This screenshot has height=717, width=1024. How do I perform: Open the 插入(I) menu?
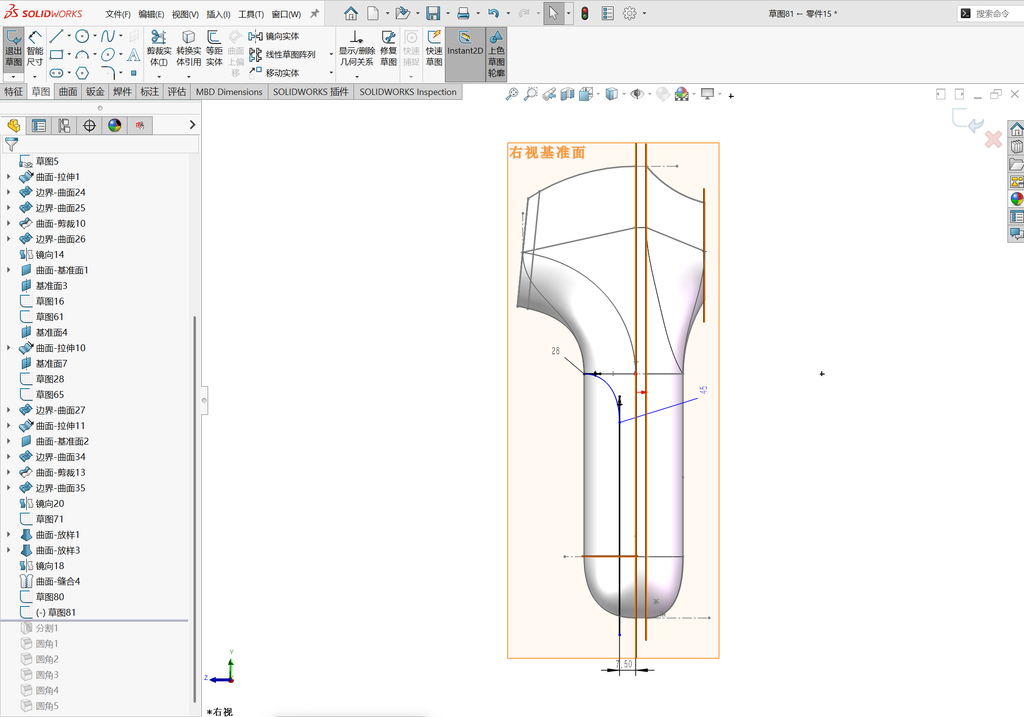[x=218, y=14]
